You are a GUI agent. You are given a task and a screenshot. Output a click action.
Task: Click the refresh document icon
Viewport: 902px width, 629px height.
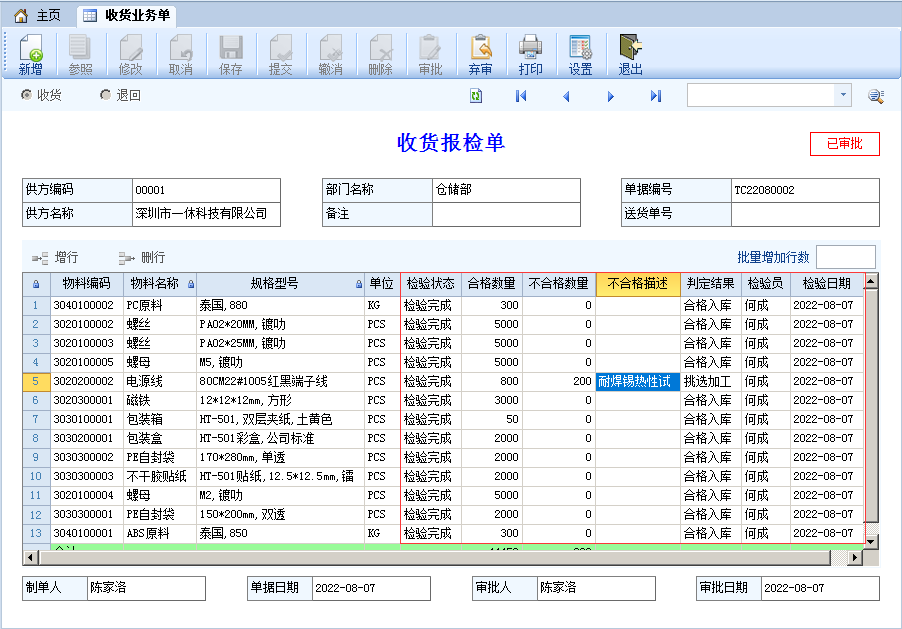(x=476, y=96)
